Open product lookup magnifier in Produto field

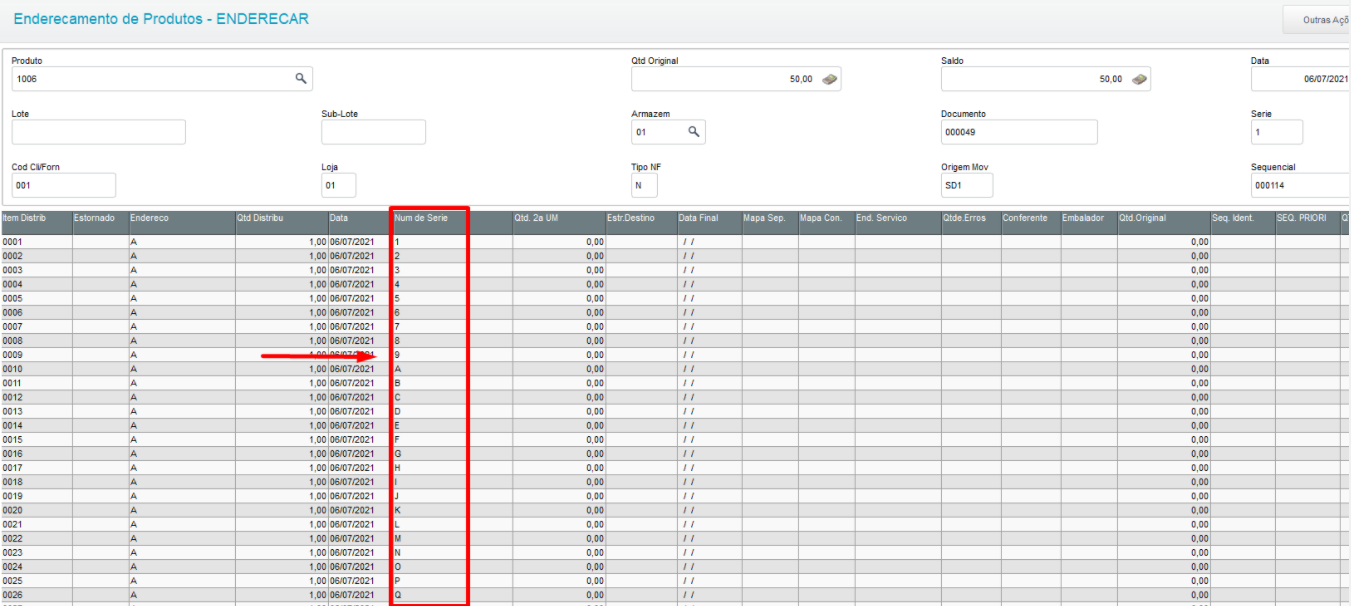tap(300, 78)
